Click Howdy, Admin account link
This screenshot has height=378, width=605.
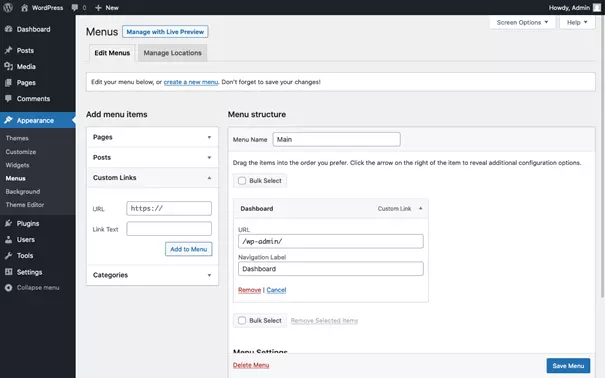[569, 7]
